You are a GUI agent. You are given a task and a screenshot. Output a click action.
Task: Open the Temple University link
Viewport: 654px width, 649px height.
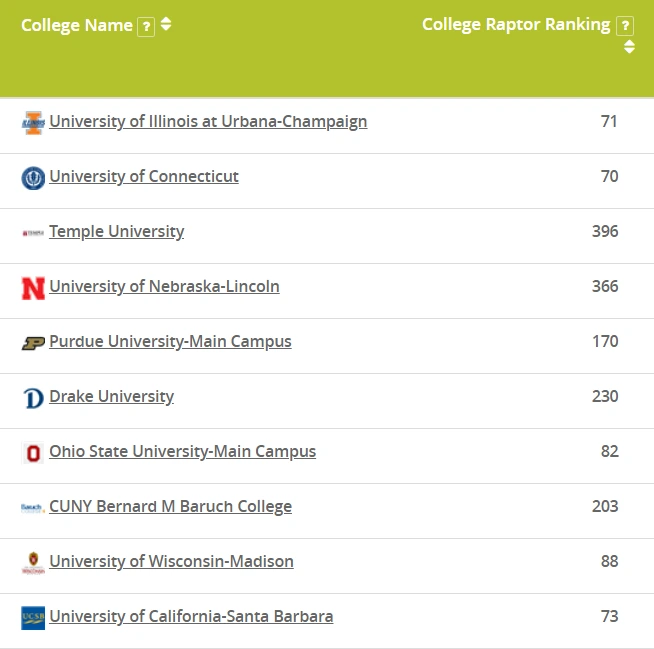(x=117, y=232)
